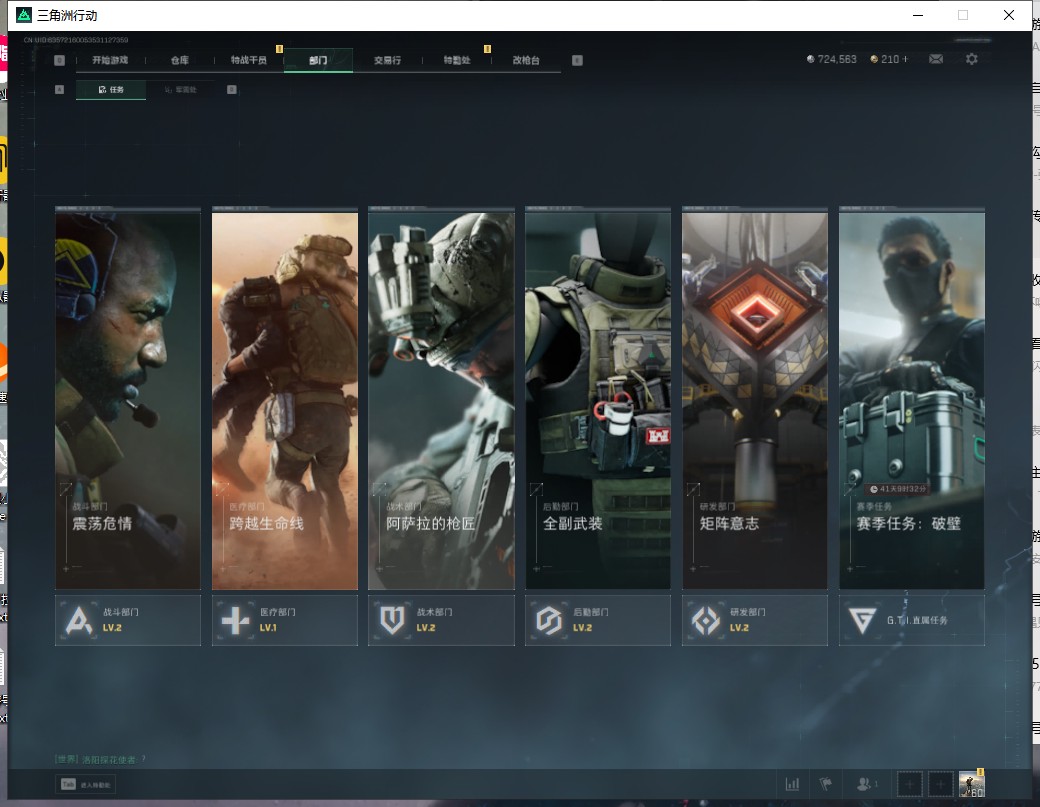Image resolution: width=1040 pixels, height=807 pixels.
Task: Click the 724,563 currency amount
Action: tap(837, 59)
